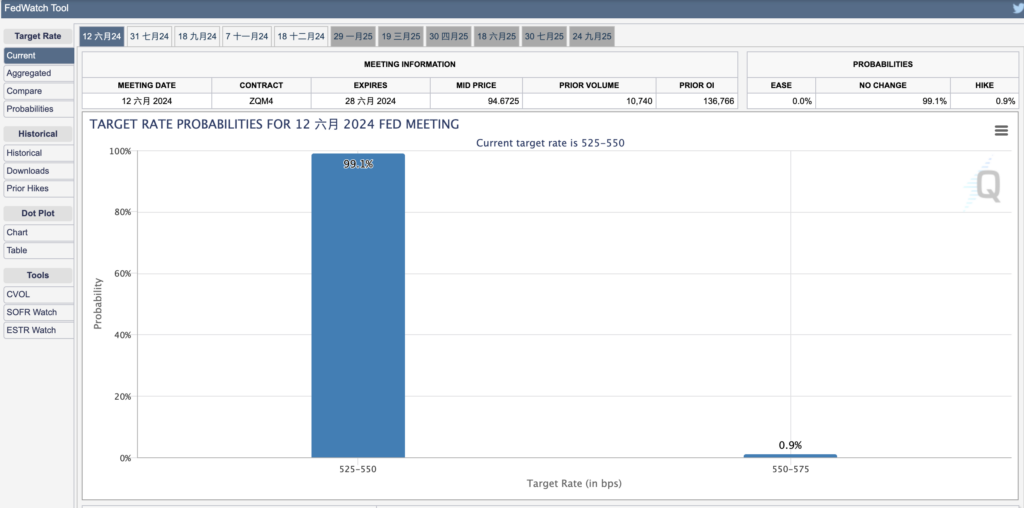
Task: Open the CVOL tool
Action: click(39, 294)
